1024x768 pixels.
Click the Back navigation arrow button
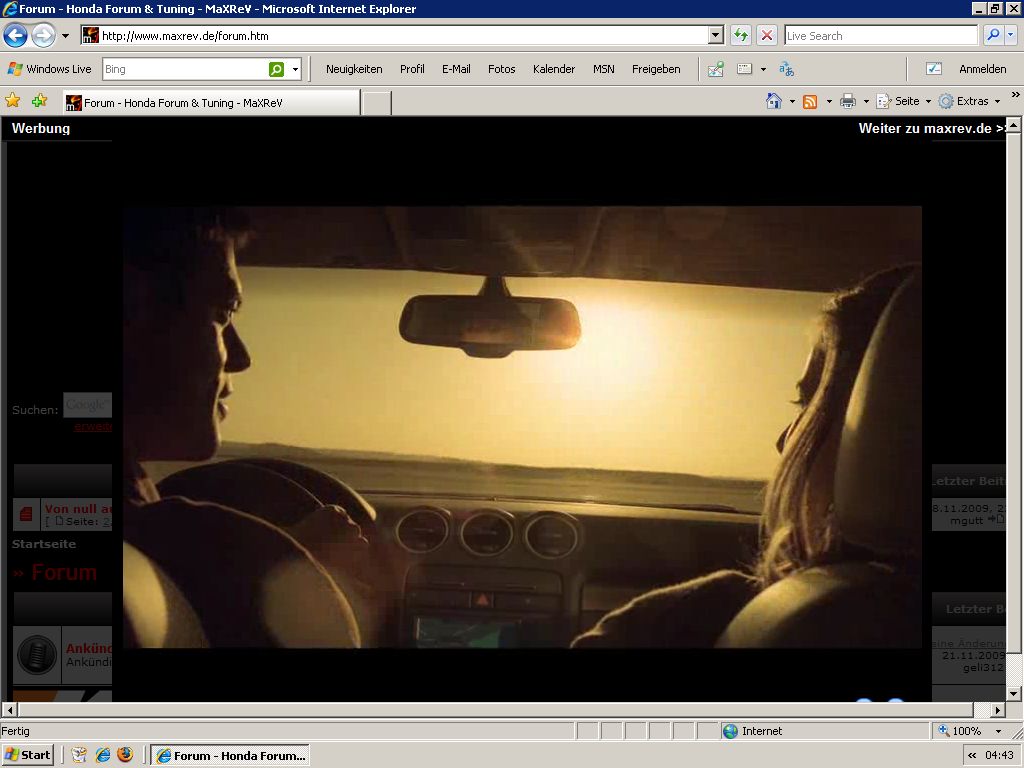15,36
